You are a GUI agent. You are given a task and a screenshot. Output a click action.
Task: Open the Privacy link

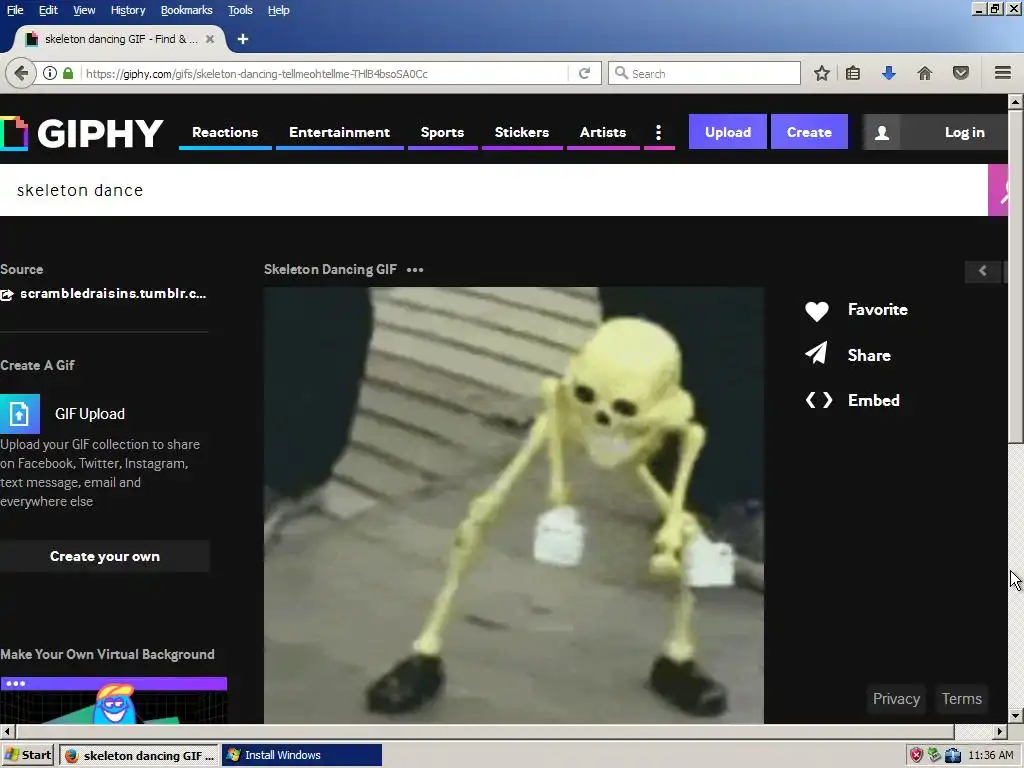896,699
